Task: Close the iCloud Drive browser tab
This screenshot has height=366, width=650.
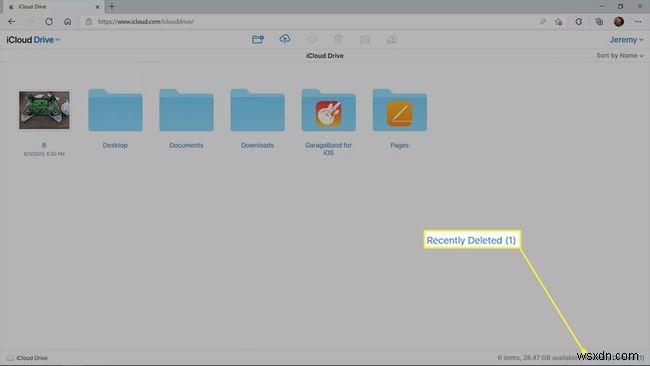Action: [x=98, y=7]
